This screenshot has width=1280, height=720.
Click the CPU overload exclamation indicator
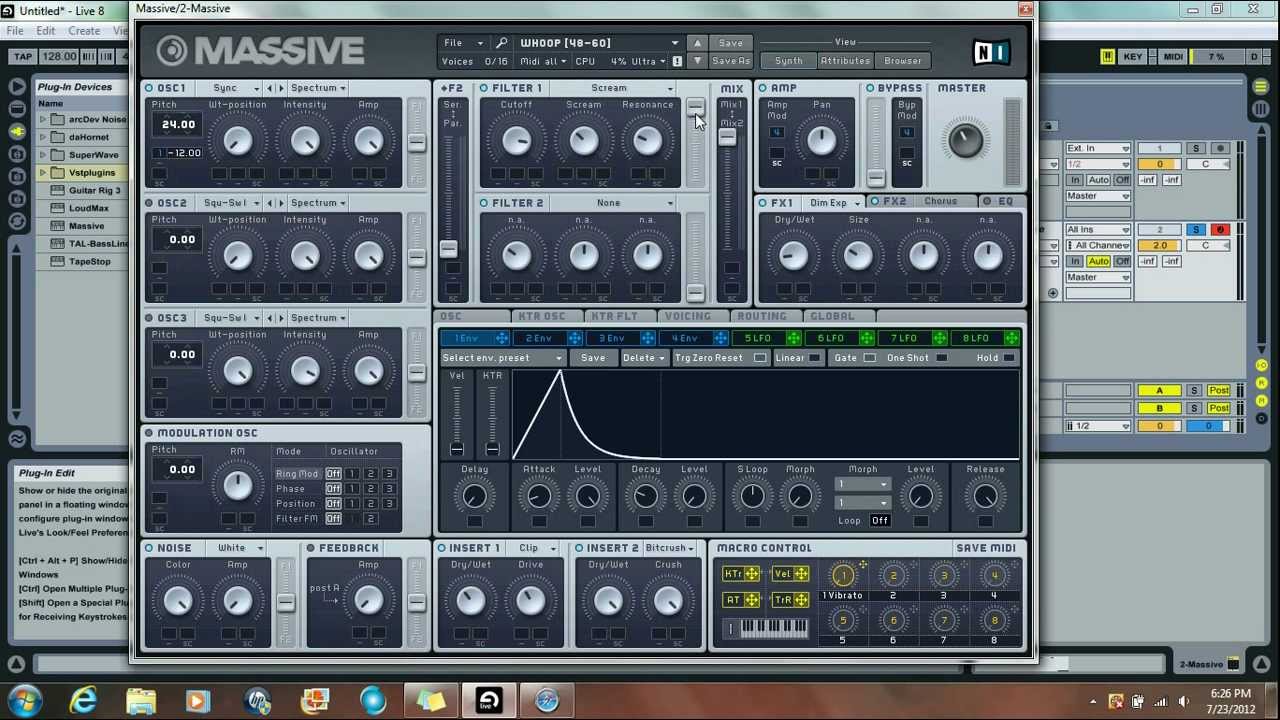click(x=677, y=62)
